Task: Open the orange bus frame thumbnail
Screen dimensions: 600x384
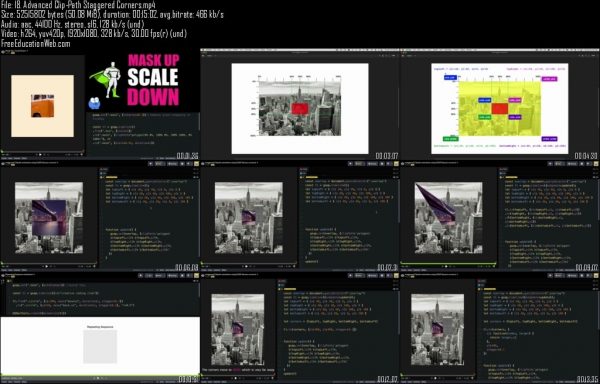Action: point(100,103)
